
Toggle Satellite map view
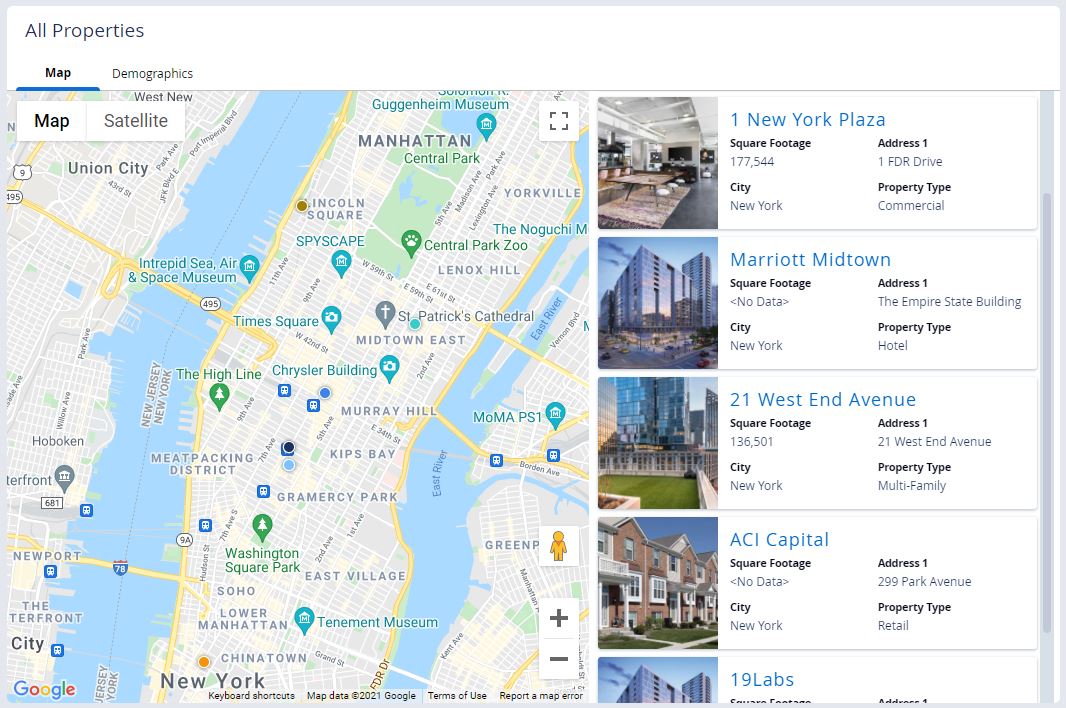[135, 121]
